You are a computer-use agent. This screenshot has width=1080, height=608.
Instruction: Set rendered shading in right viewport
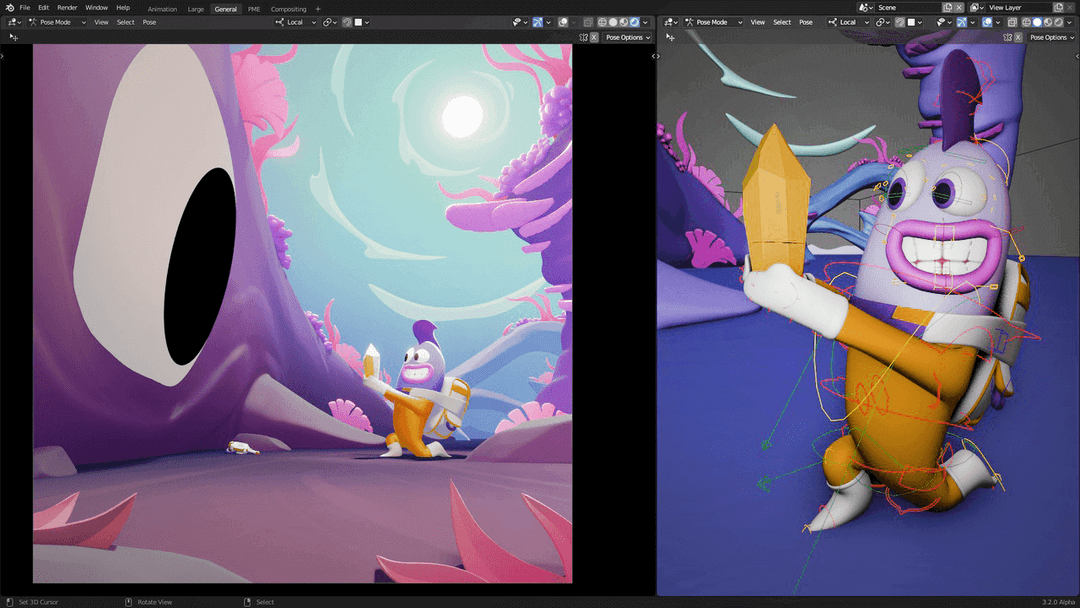pyautogui.click(x=1059, y=22)
